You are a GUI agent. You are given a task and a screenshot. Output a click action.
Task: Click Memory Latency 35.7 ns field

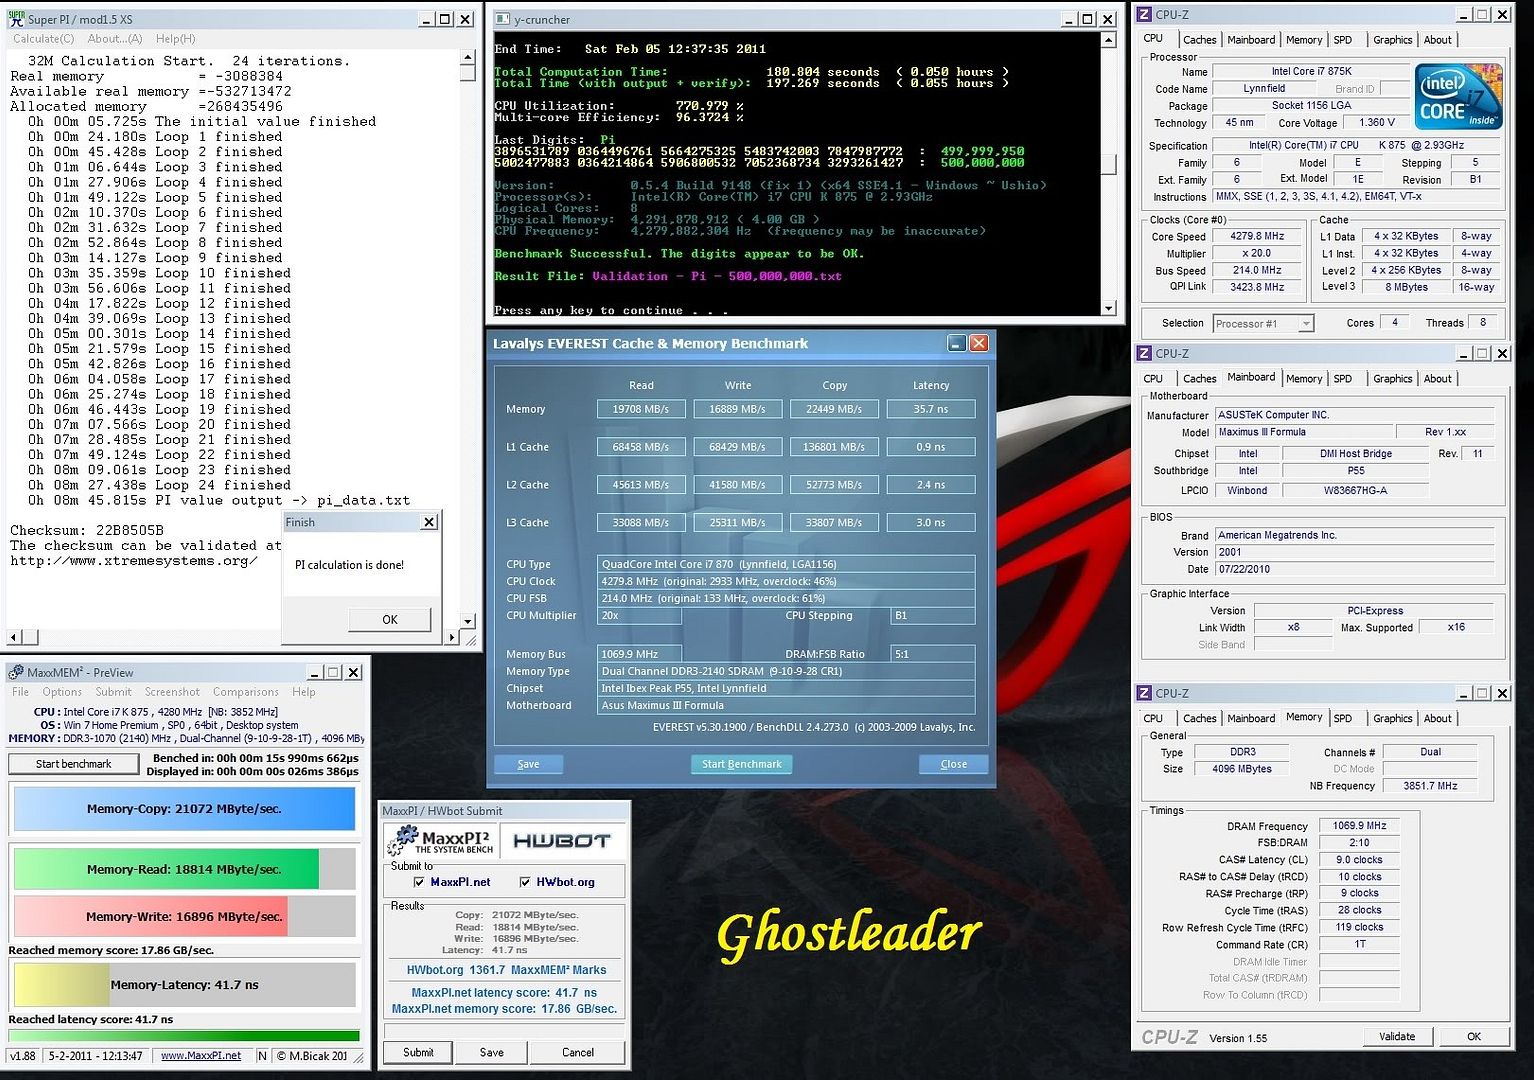point(931,409)
